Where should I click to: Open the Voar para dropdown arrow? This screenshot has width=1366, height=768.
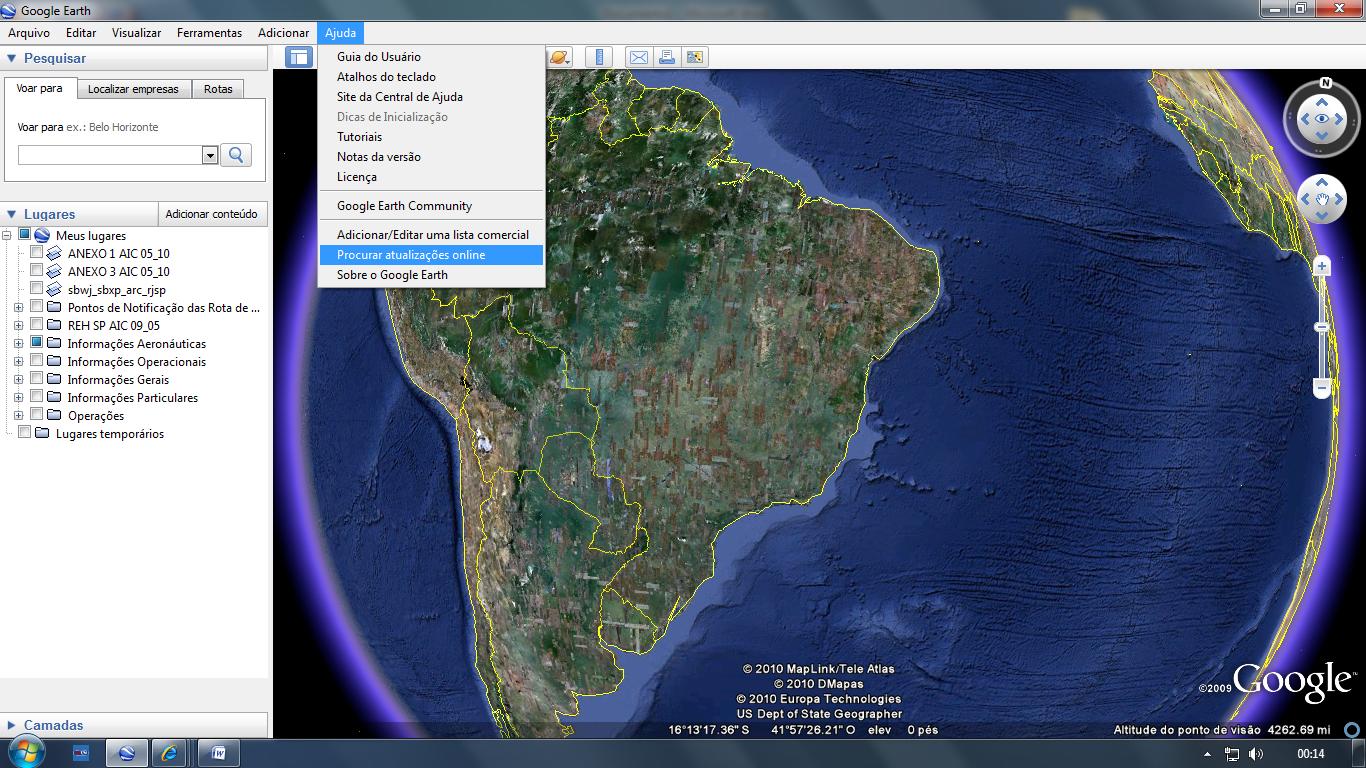click(209, 155)
